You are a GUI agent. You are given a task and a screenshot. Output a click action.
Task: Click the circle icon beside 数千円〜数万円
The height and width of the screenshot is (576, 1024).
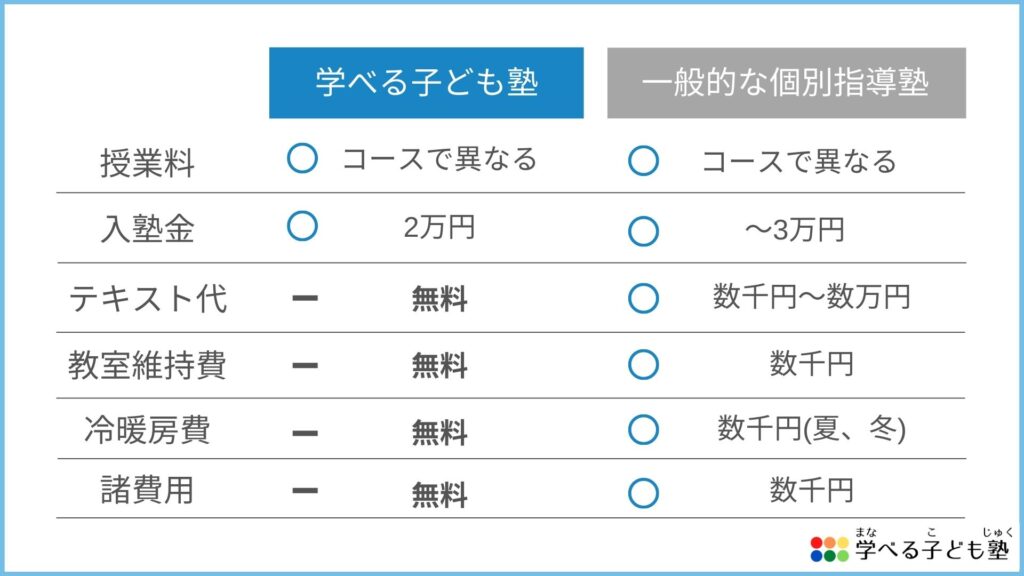coord(643,298)
